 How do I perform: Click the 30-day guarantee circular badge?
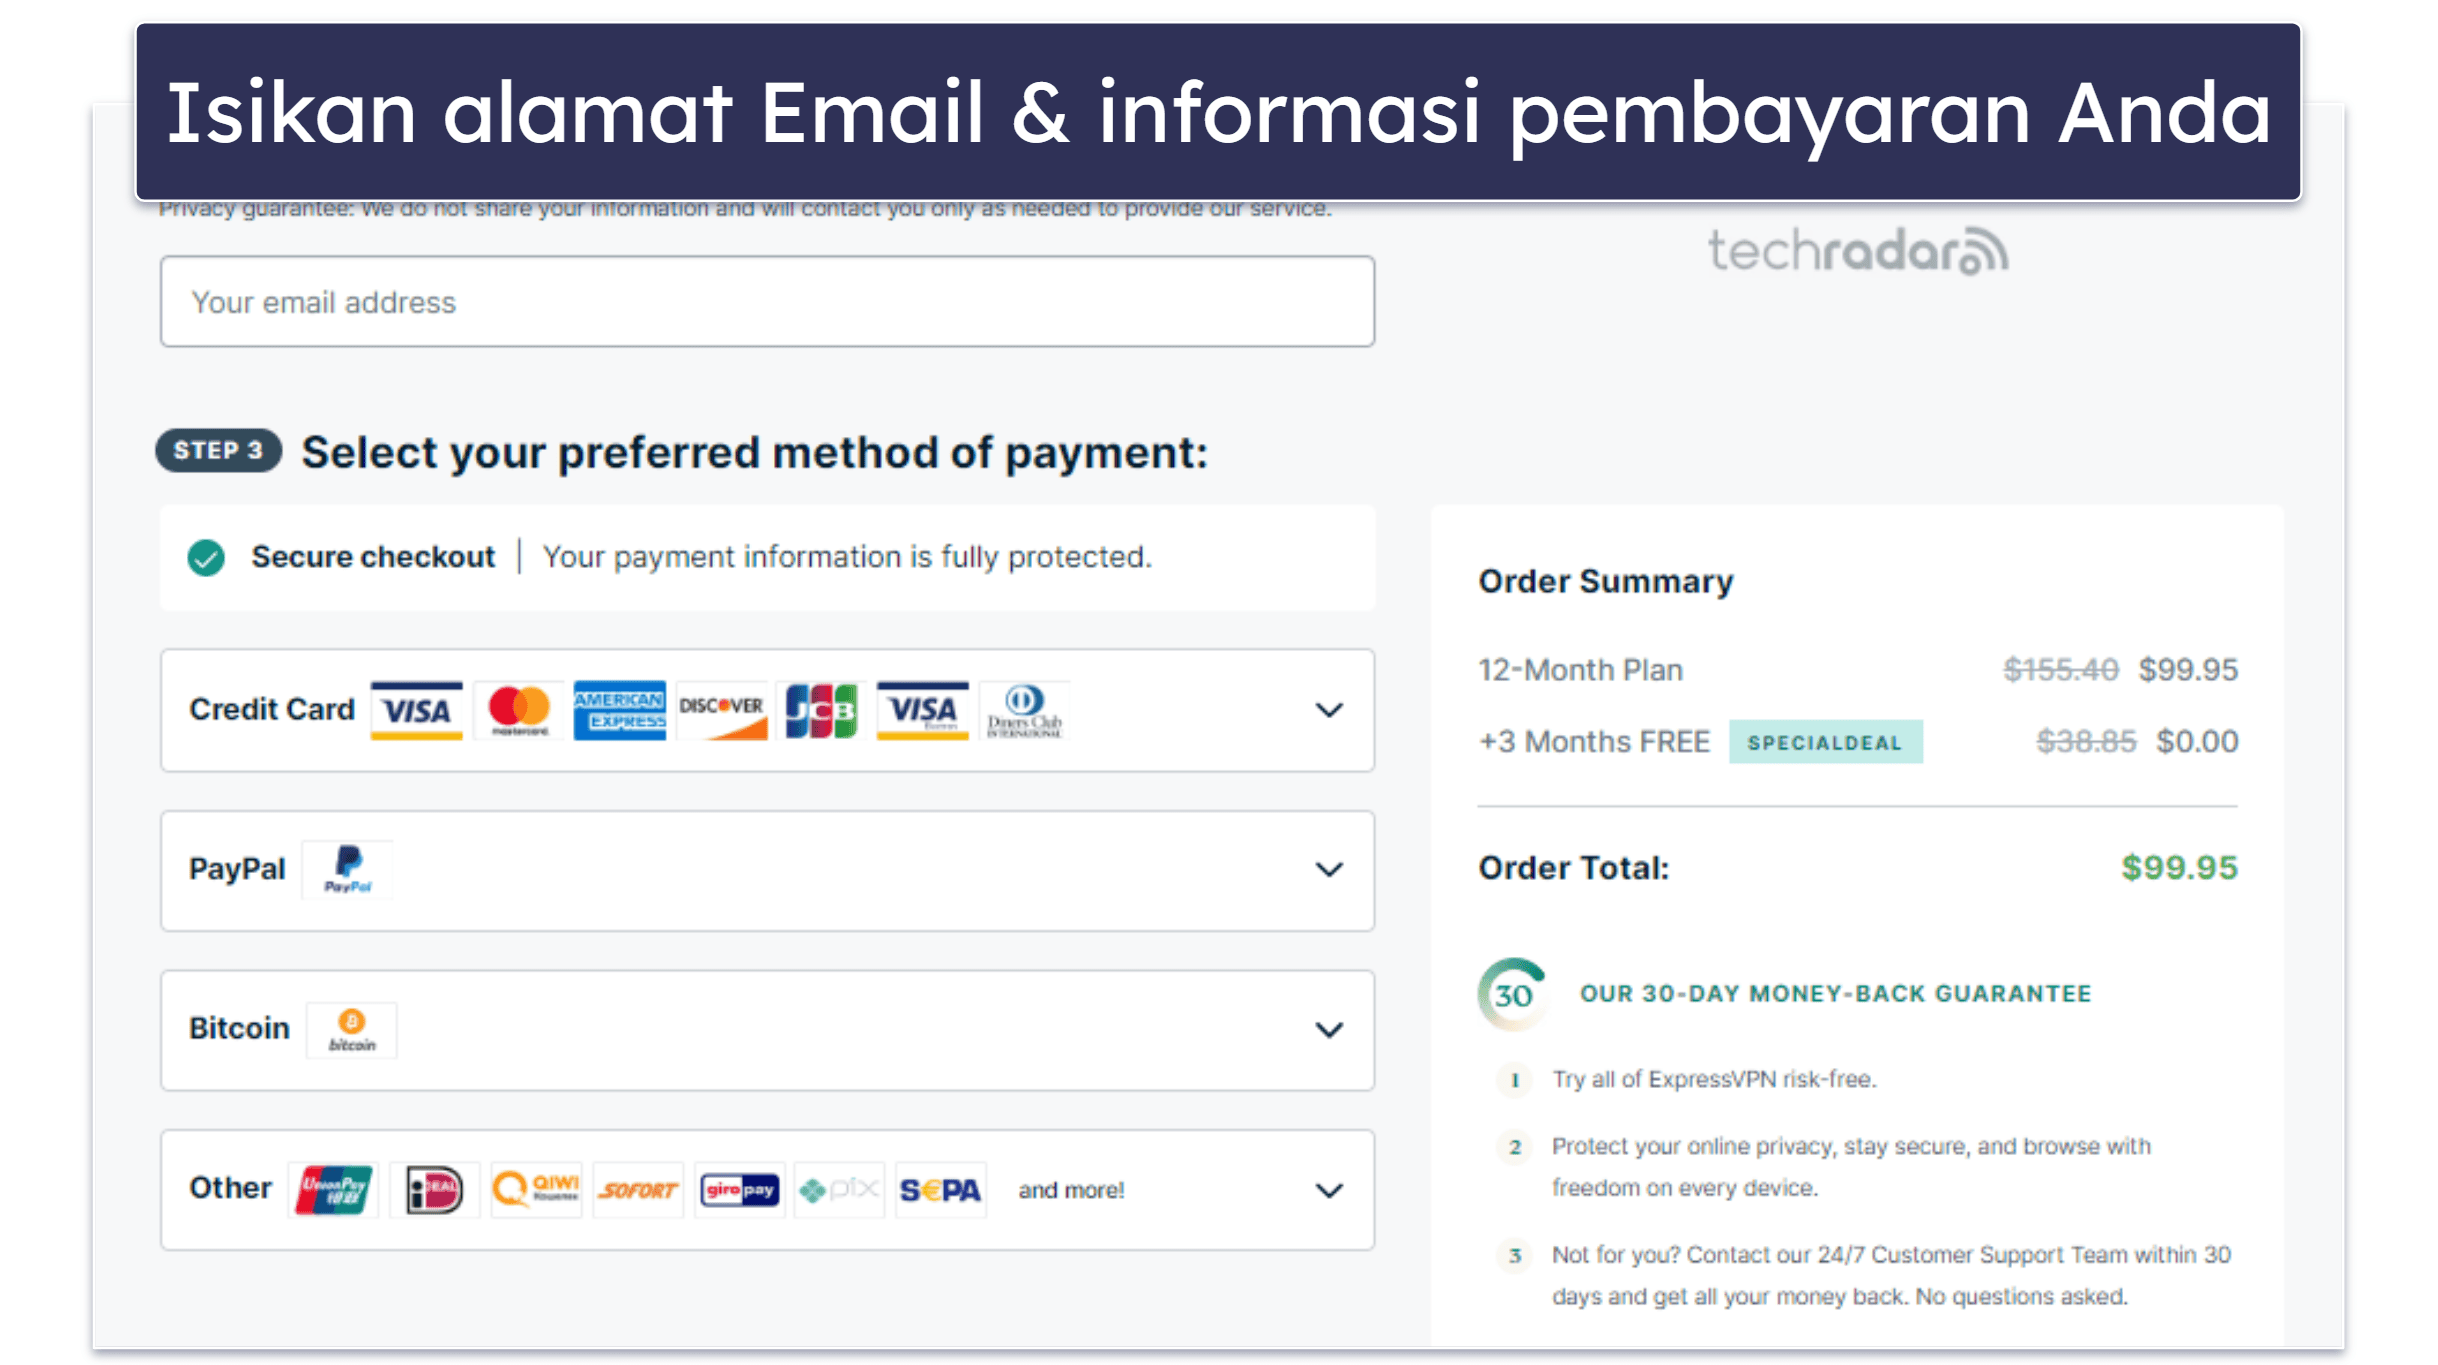coord(1512,994)
